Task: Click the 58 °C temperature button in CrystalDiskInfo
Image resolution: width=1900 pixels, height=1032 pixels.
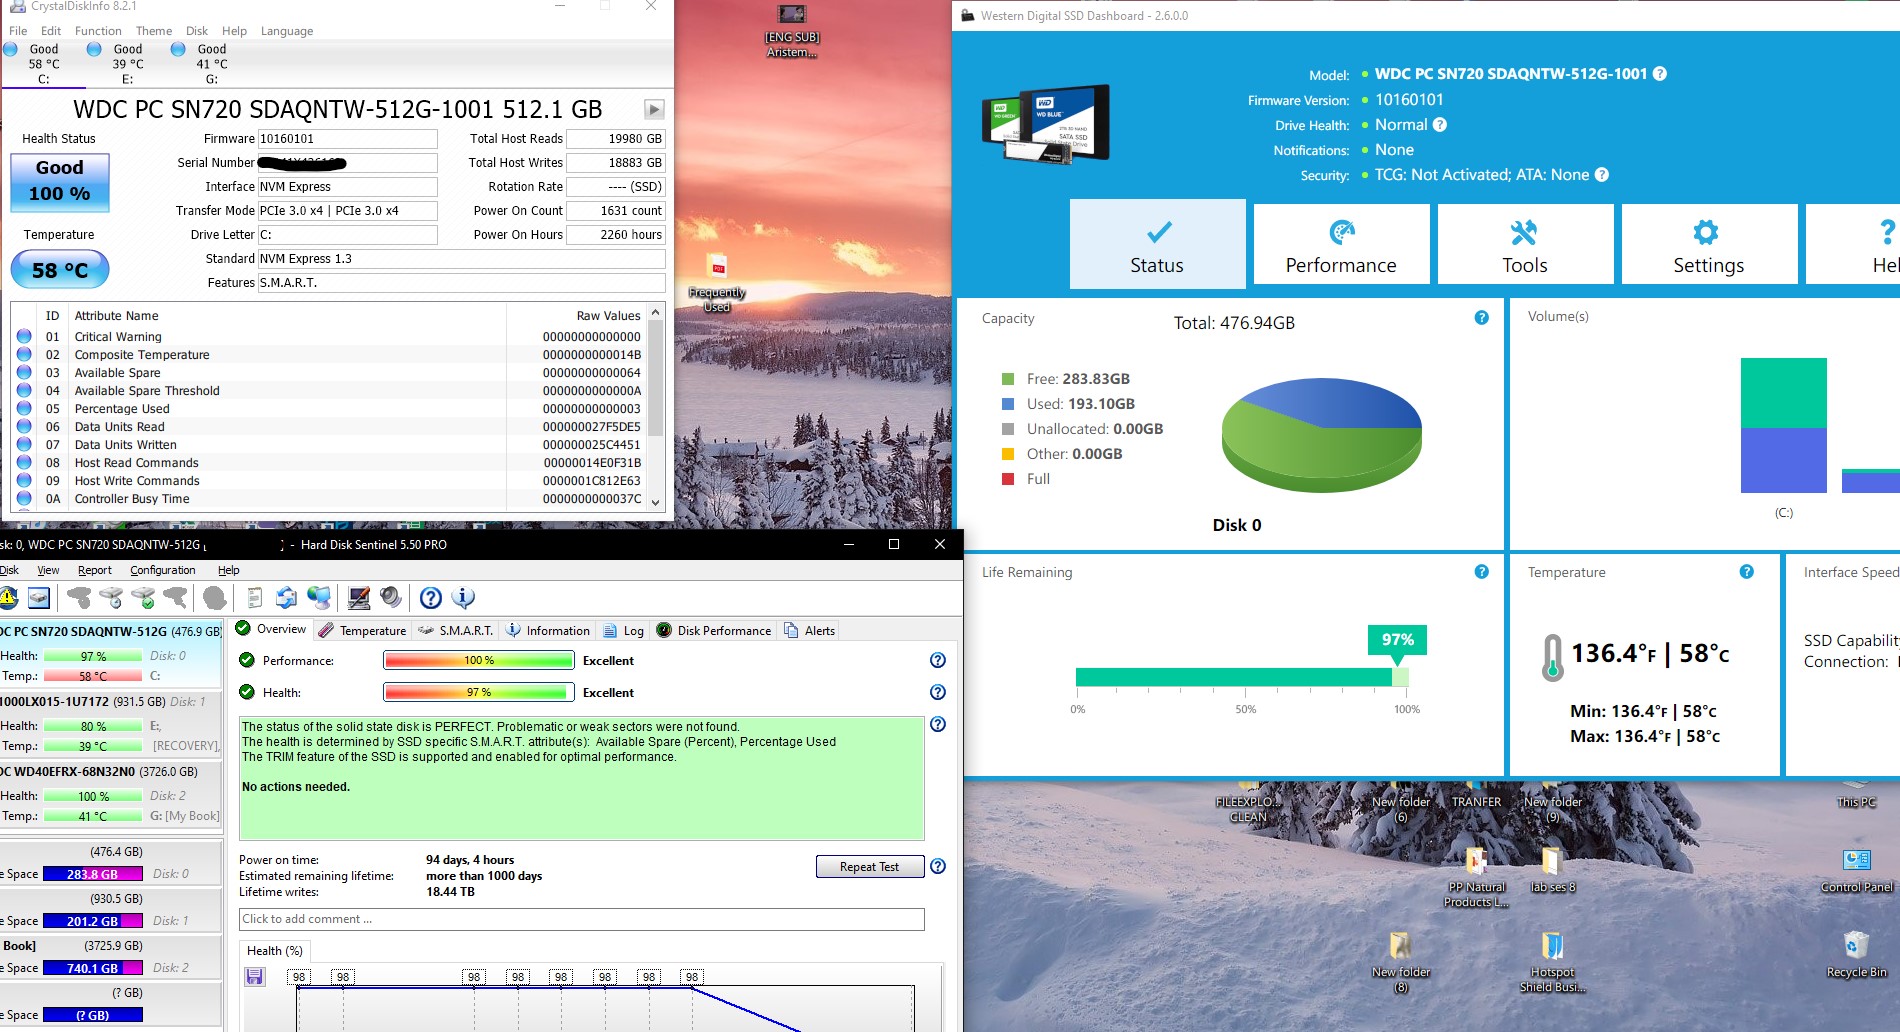Action: click(x=60, y=269)
